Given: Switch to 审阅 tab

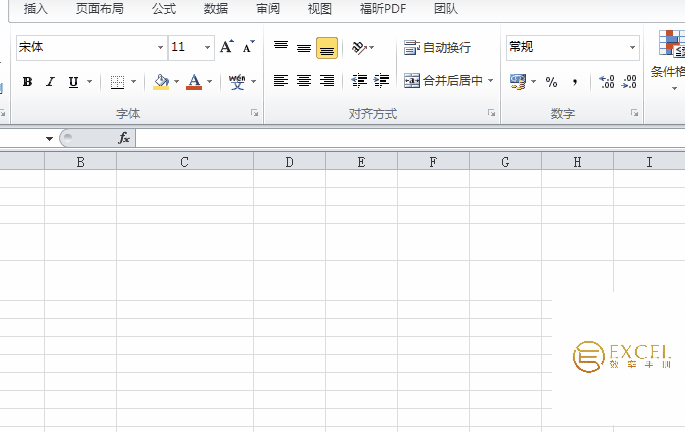Looking at the screenshot, I should (x=268, y=9).
